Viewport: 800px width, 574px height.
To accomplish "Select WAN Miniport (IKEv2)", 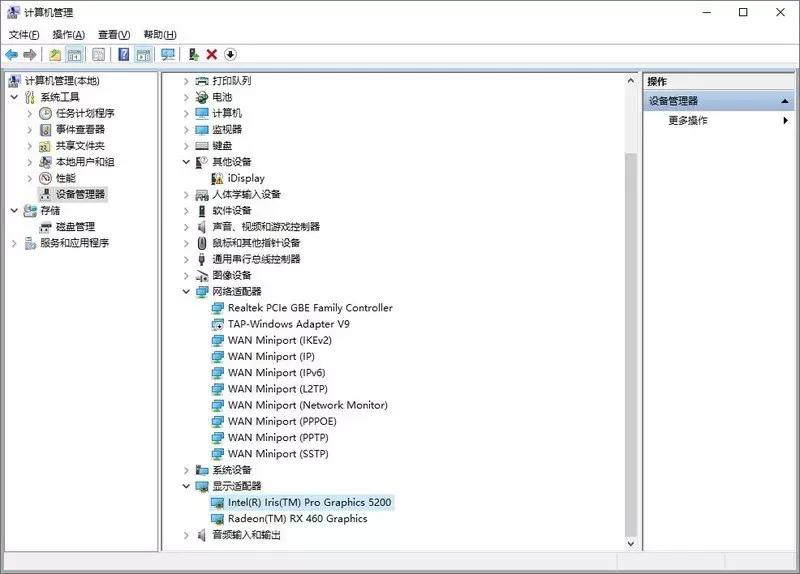I will [x=280, y=340].
